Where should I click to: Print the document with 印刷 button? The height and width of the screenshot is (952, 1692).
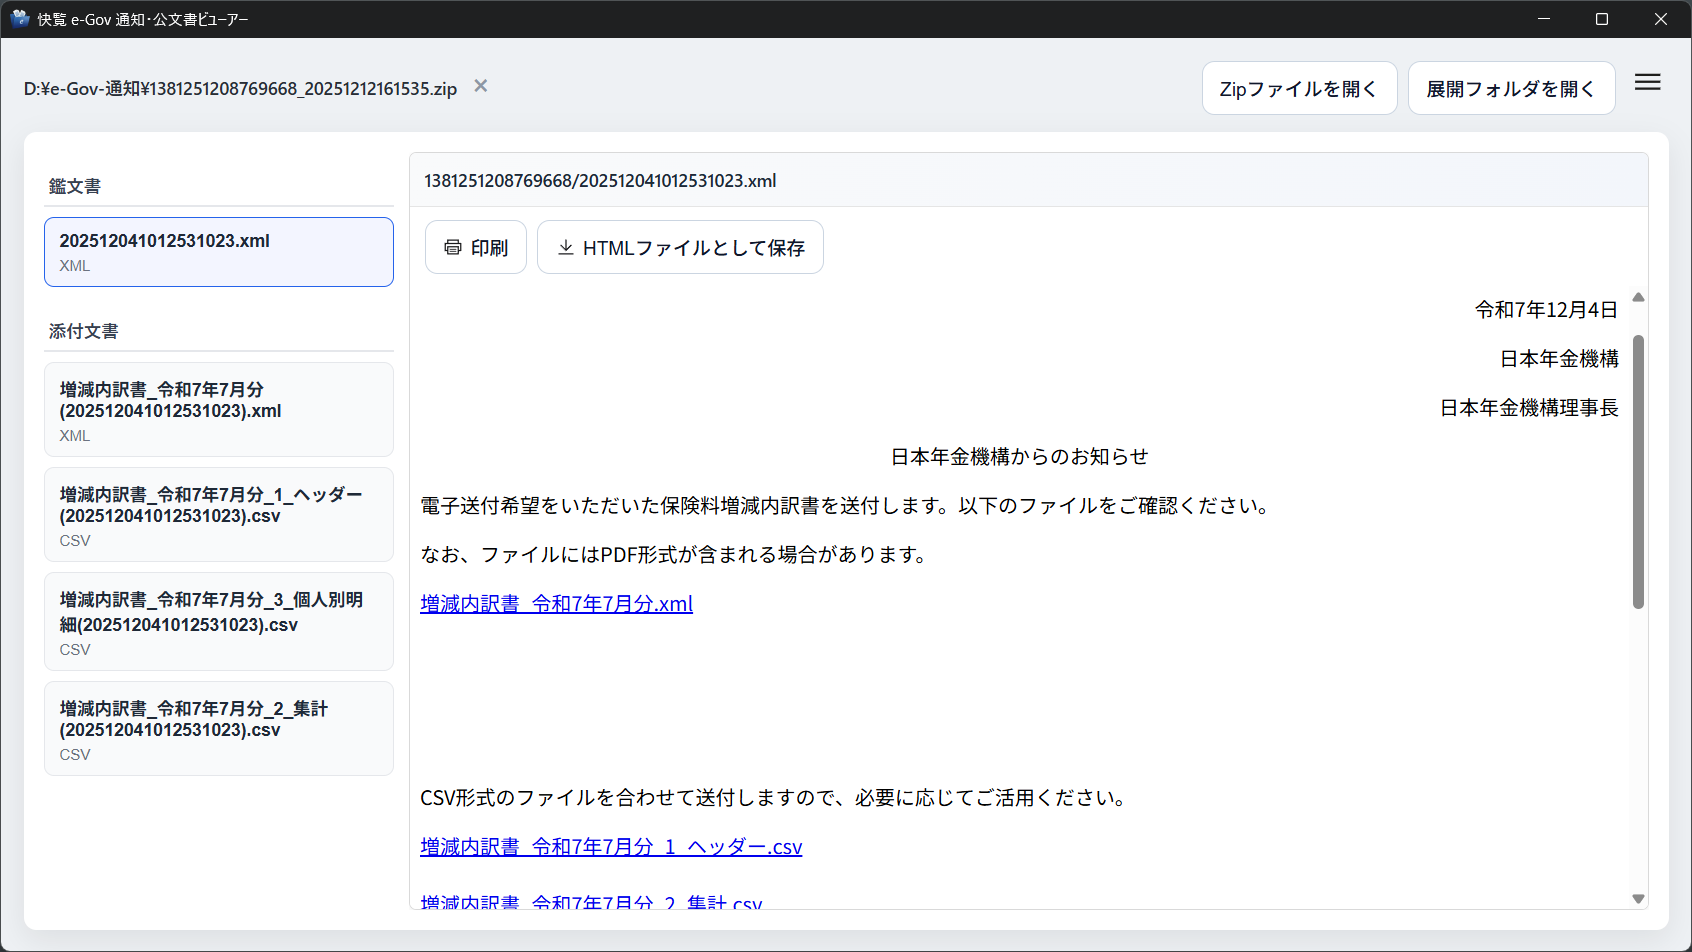click(x=476, y=247)
